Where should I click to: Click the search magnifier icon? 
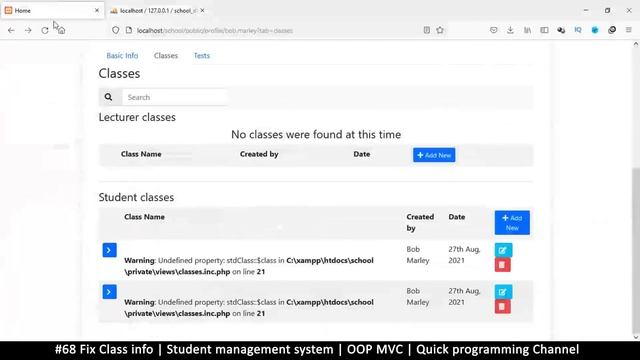pyautogui.click(x=108, y=97)
